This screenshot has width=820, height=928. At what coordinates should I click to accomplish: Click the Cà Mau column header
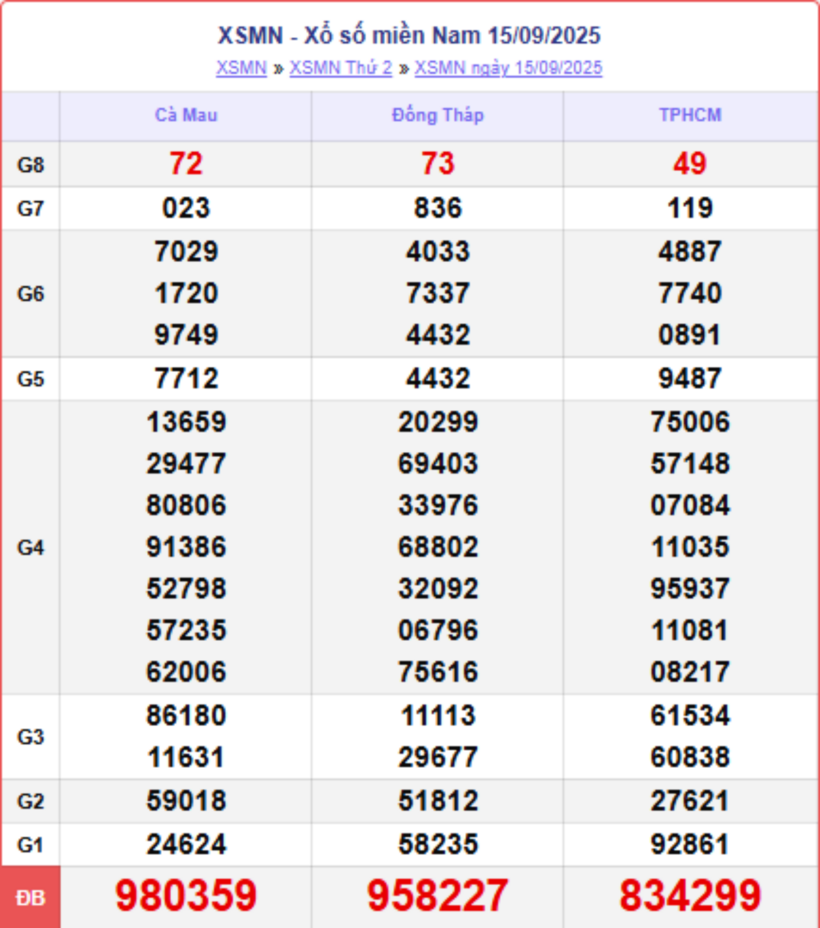pos(186,115)
